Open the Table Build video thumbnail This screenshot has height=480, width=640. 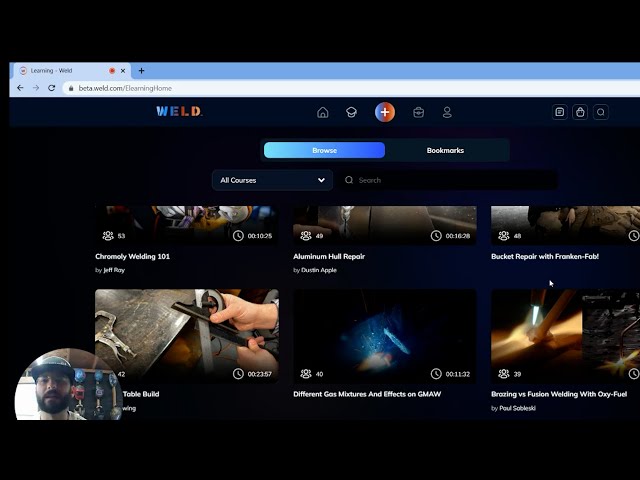187,336
